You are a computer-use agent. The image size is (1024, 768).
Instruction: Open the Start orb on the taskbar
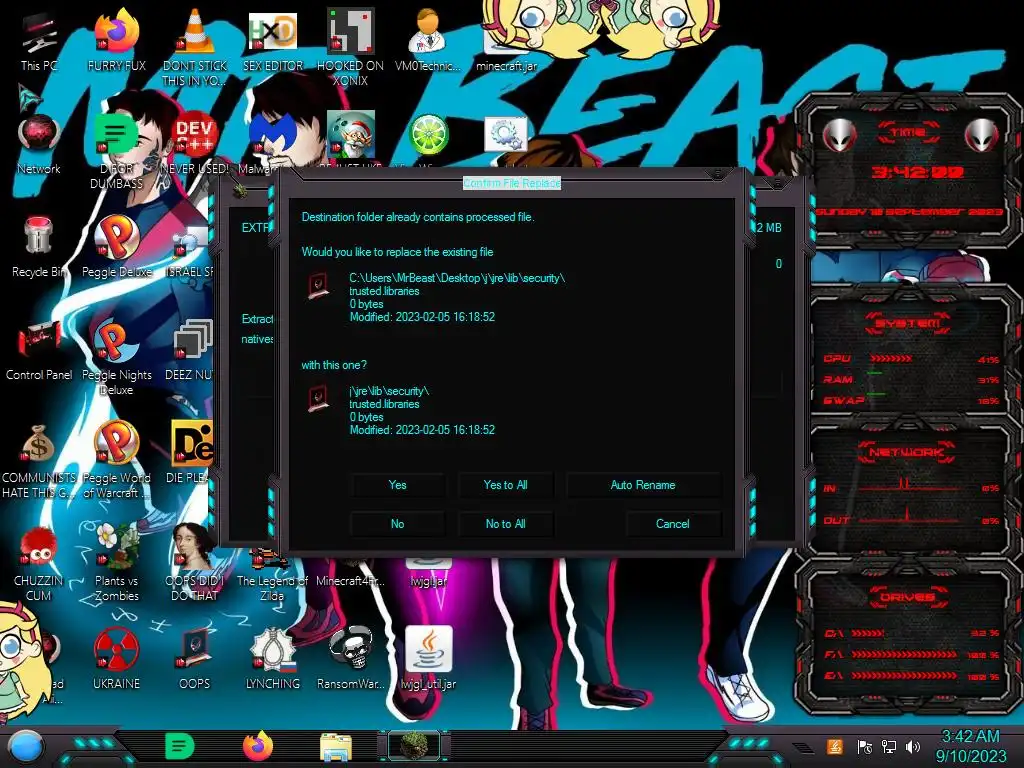(26, 746)
